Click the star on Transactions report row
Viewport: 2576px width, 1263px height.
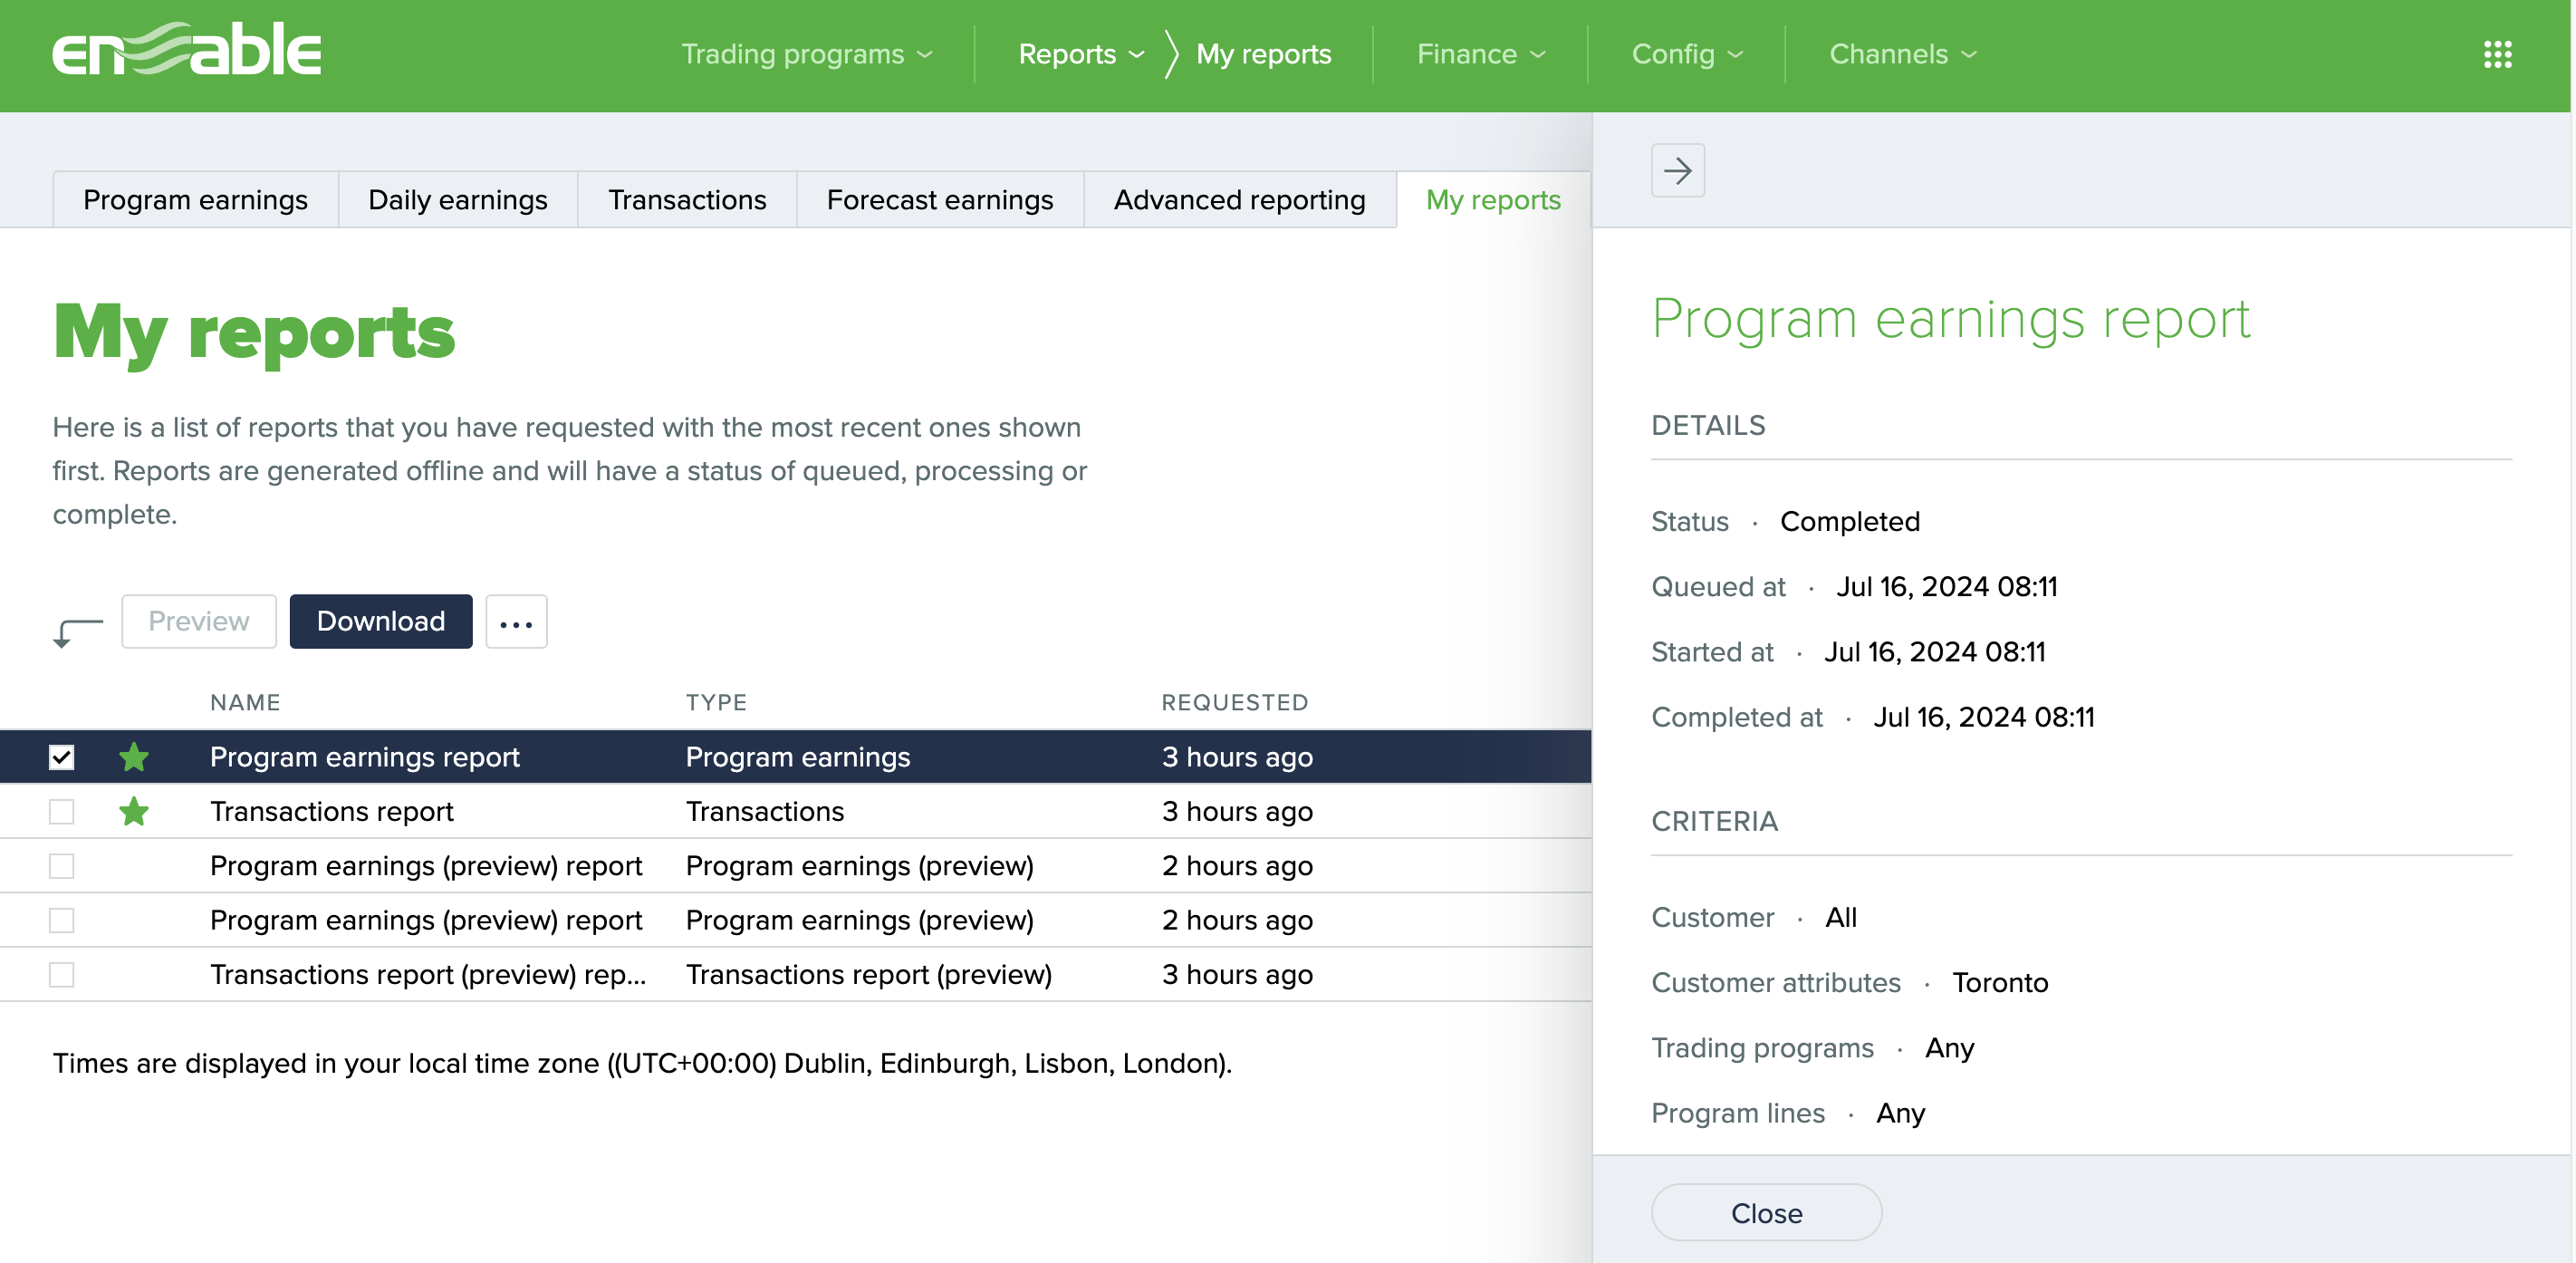point(133,811)
